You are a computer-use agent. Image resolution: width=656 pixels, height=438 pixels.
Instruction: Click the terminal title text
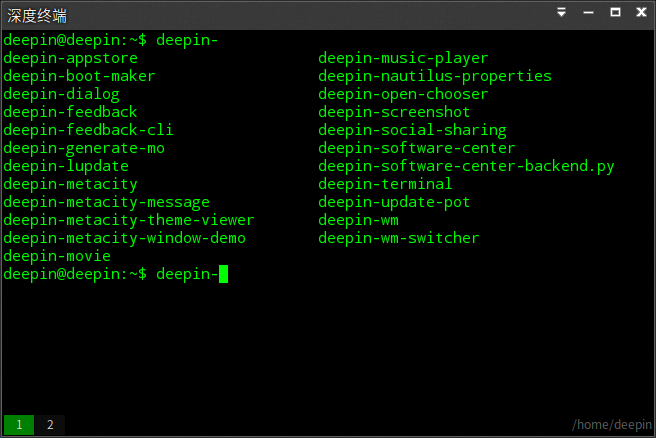tap(37, 16)
